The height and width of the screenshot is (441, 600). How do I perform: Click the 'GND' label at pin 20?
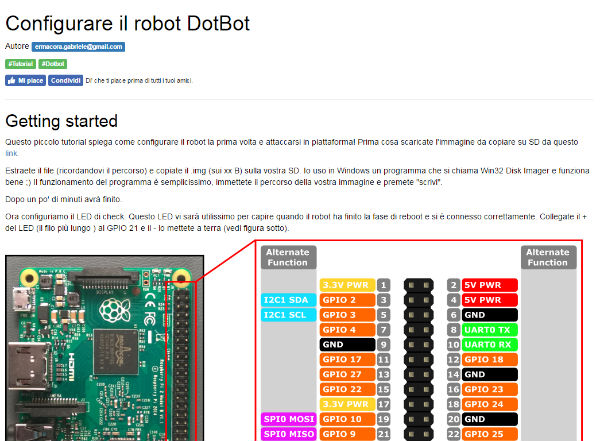pos(490,419)
